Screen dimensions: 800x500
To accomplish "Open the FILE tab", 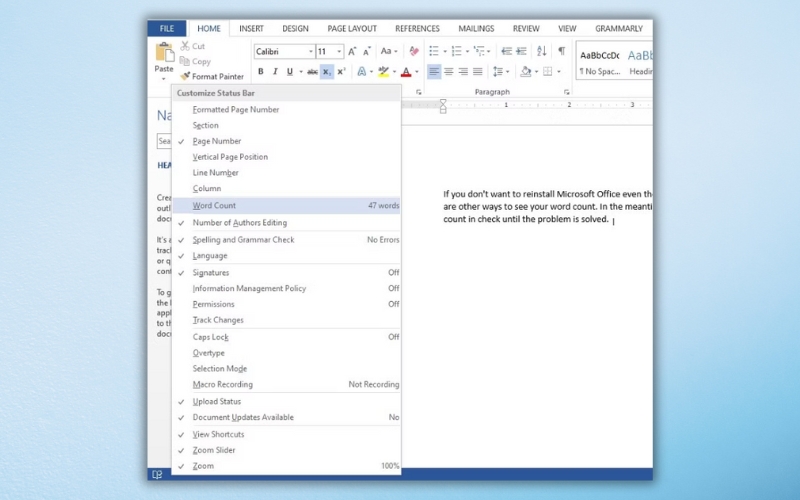I will pyautogui.click(x=167, y=29).
